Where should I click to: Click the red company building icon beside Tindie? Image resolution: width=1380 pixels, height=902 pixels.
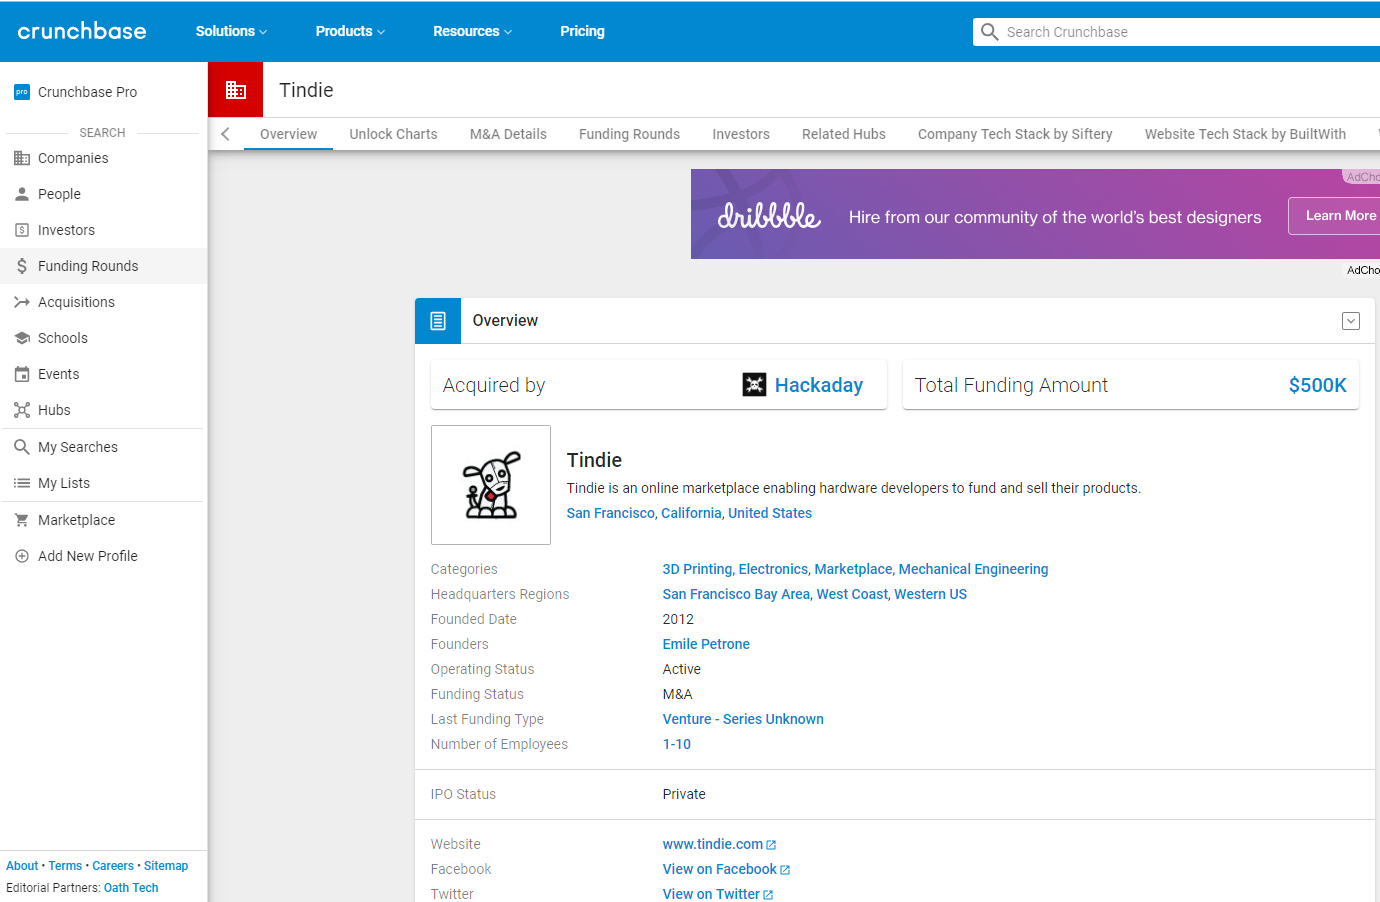(236, 90)
